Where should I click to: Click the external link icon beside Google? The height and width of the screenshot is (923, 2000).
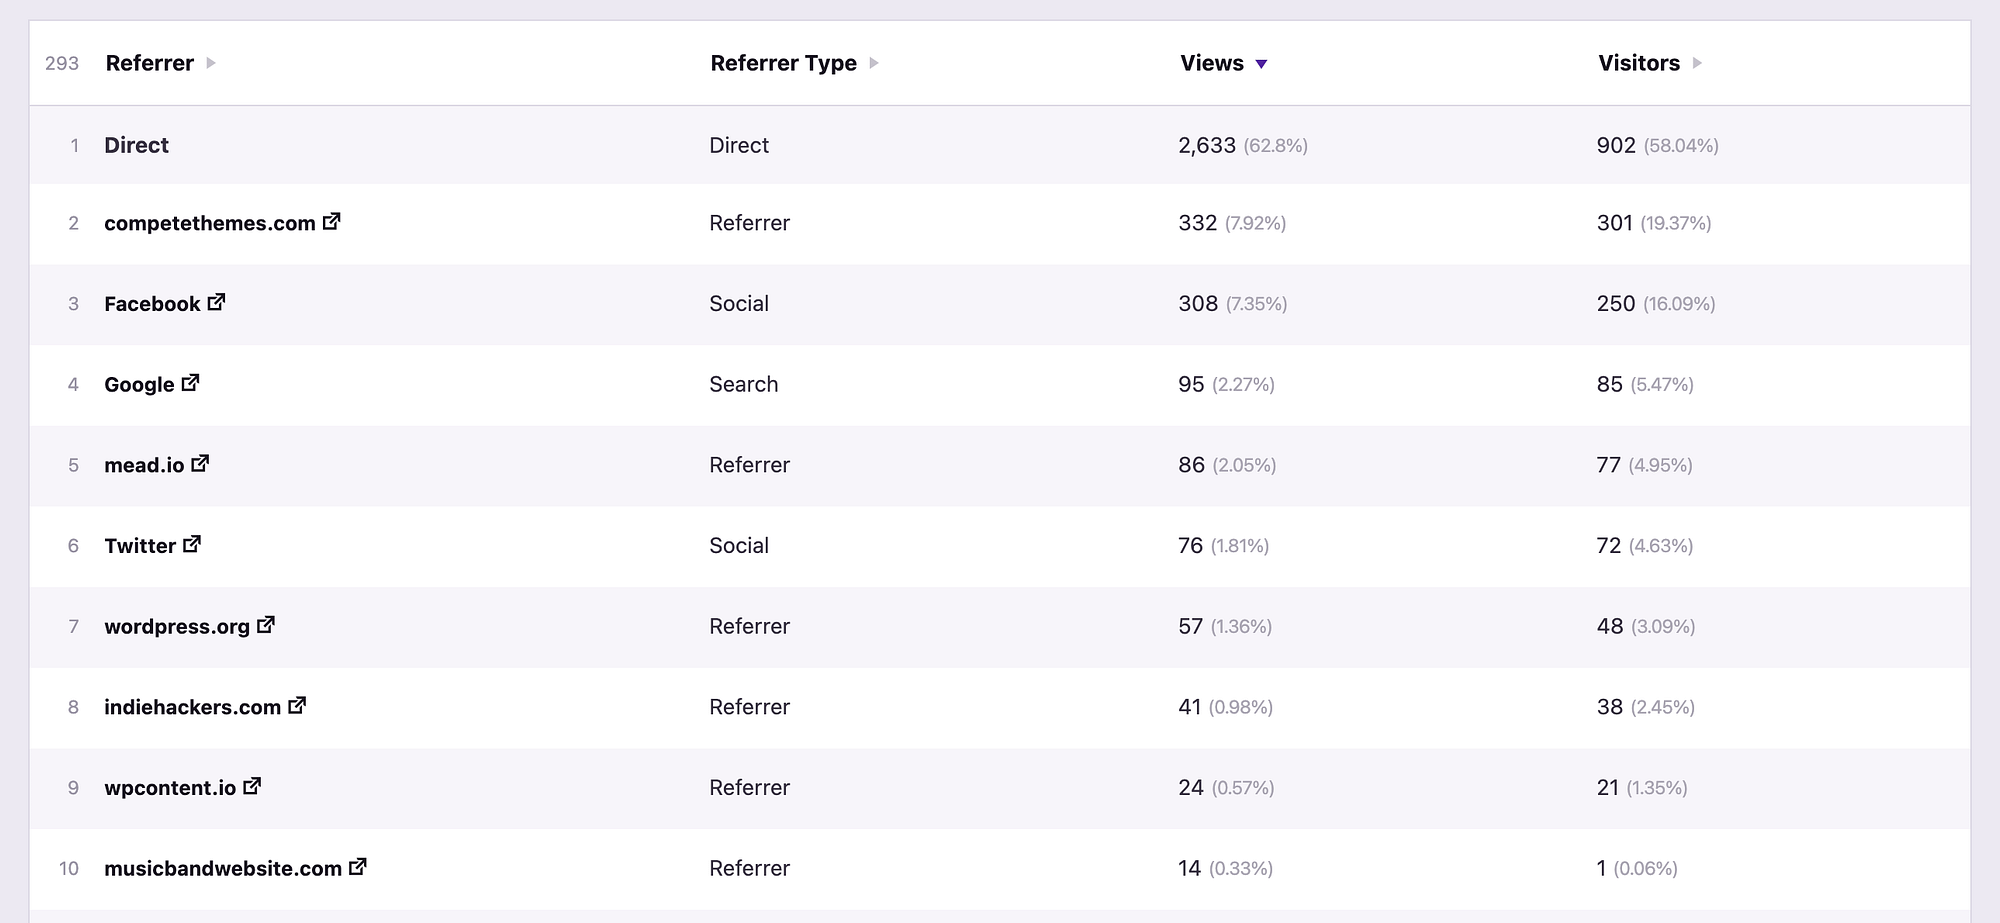tap(192, 382)
